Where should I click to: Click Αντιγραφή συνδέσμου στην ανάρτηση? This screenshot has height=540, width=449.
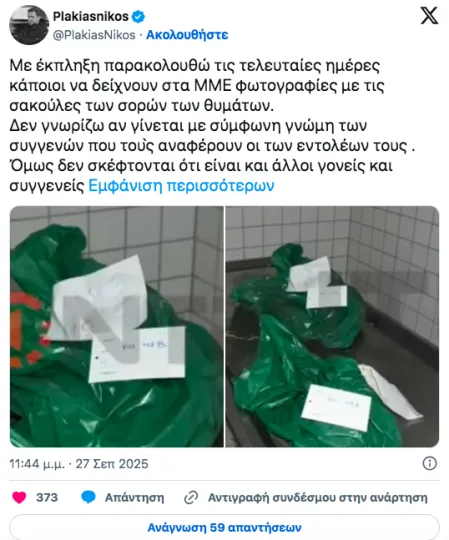point(318,498)
